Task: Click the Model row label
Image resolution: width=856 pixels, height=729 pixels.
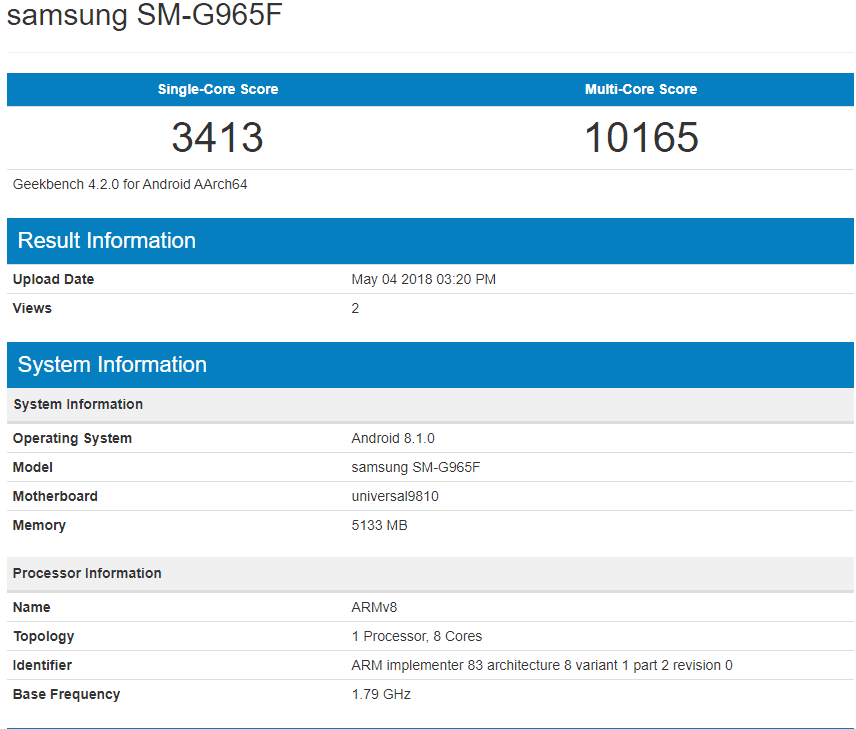Action: click(x=33, y=467)
